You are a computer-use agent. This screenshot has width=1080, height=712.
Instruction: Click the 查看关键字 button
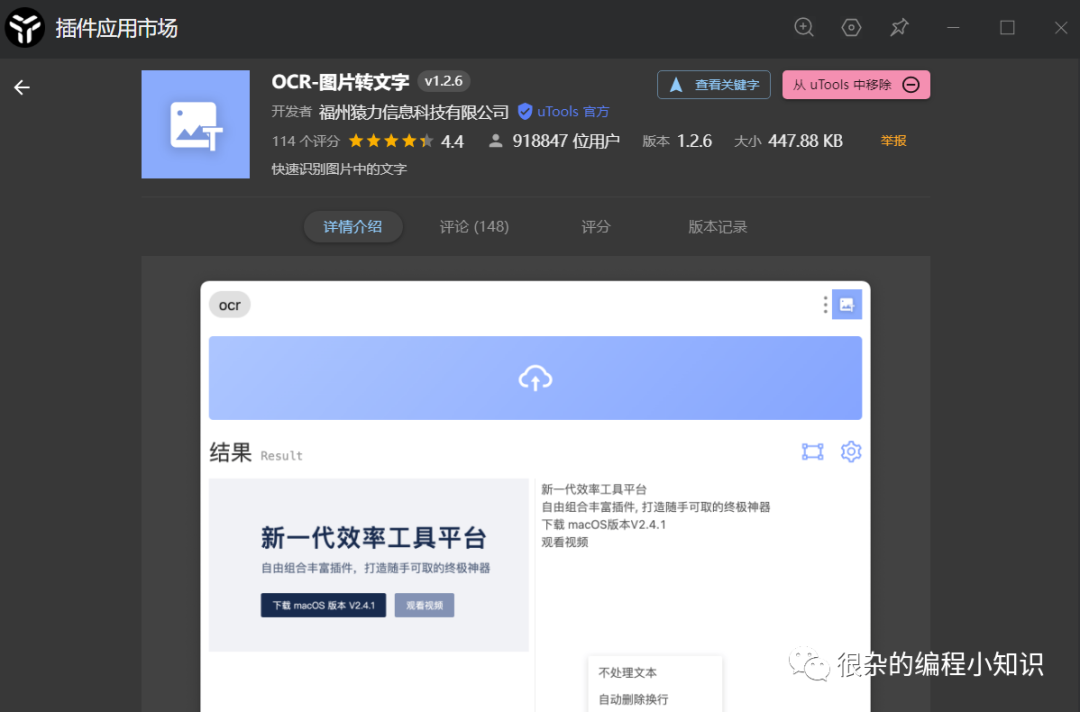[x=714, y=85]
